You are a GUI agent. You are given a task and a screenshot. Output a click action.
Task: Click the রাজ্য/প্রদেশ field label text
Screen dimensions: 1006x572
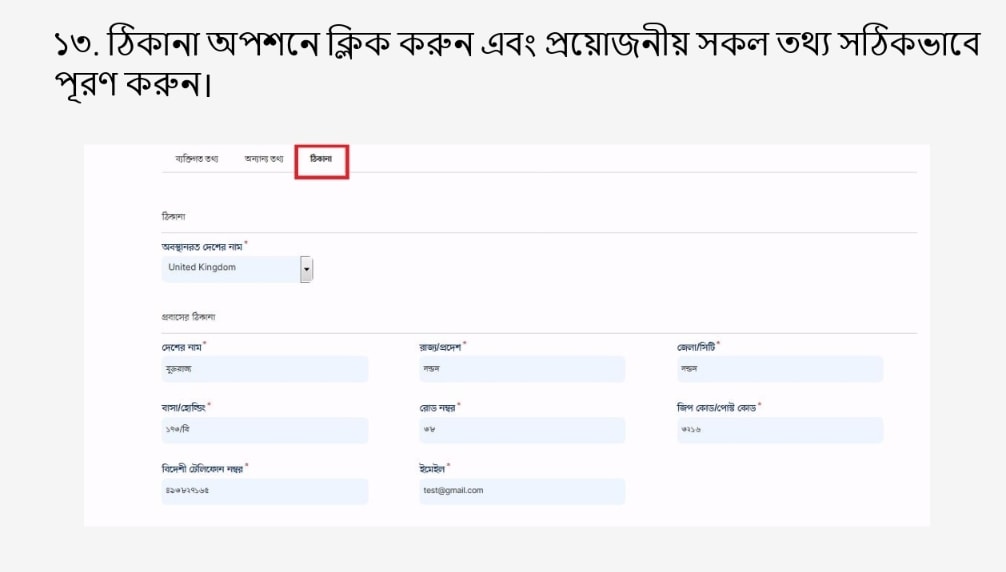point(441,346)
